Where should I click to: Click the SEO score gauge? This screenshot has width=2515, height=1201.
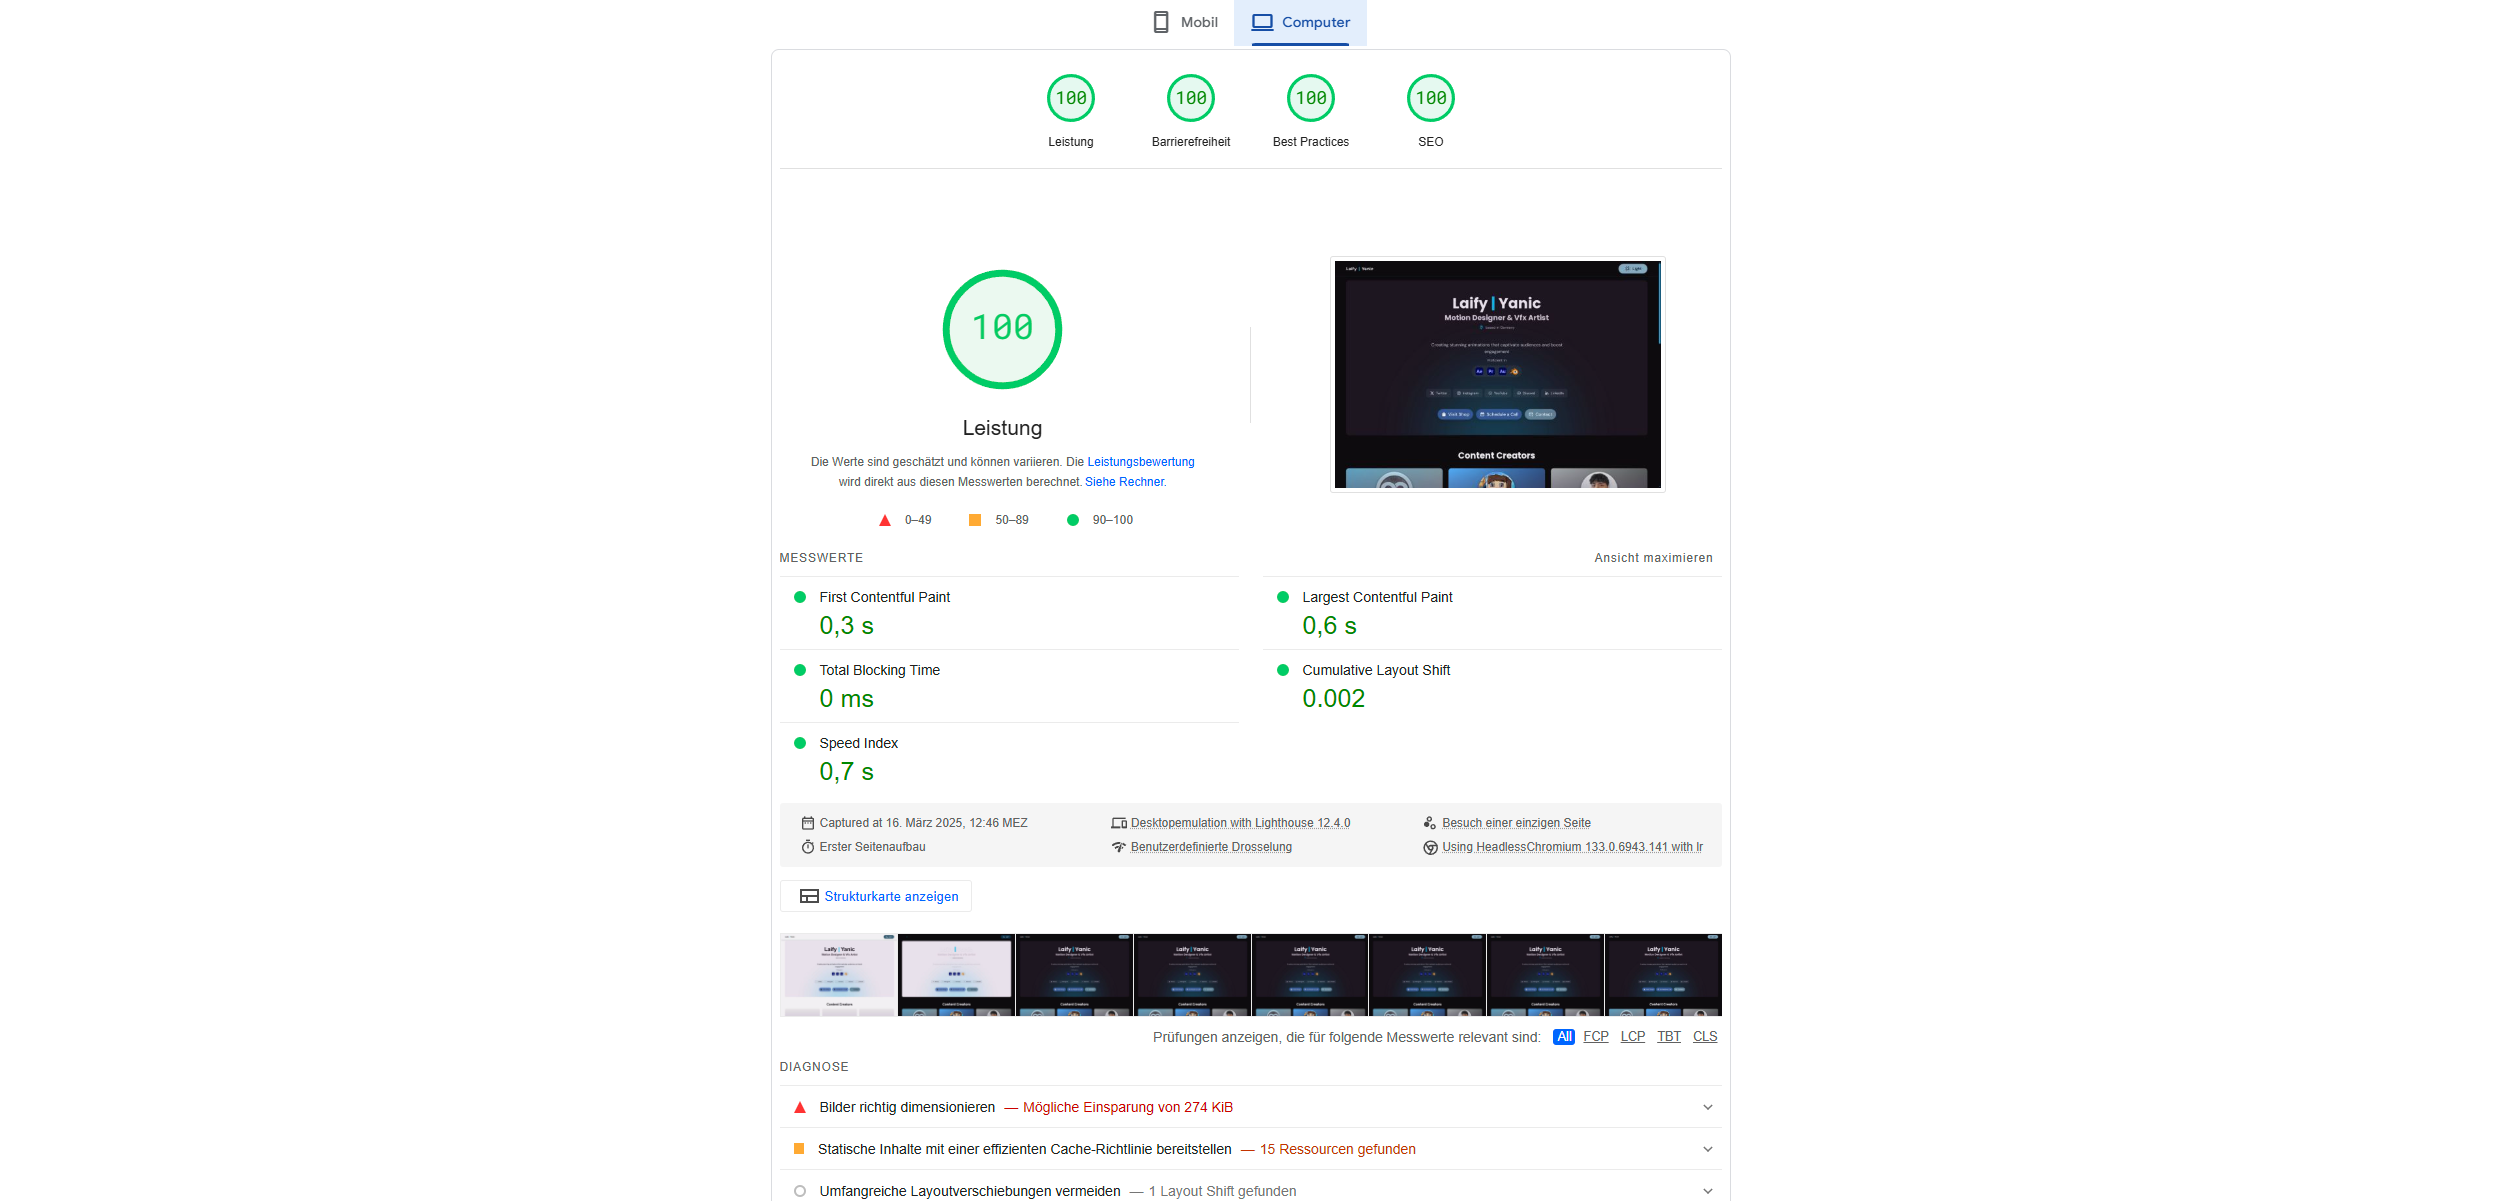click(x=1431, y=98)
